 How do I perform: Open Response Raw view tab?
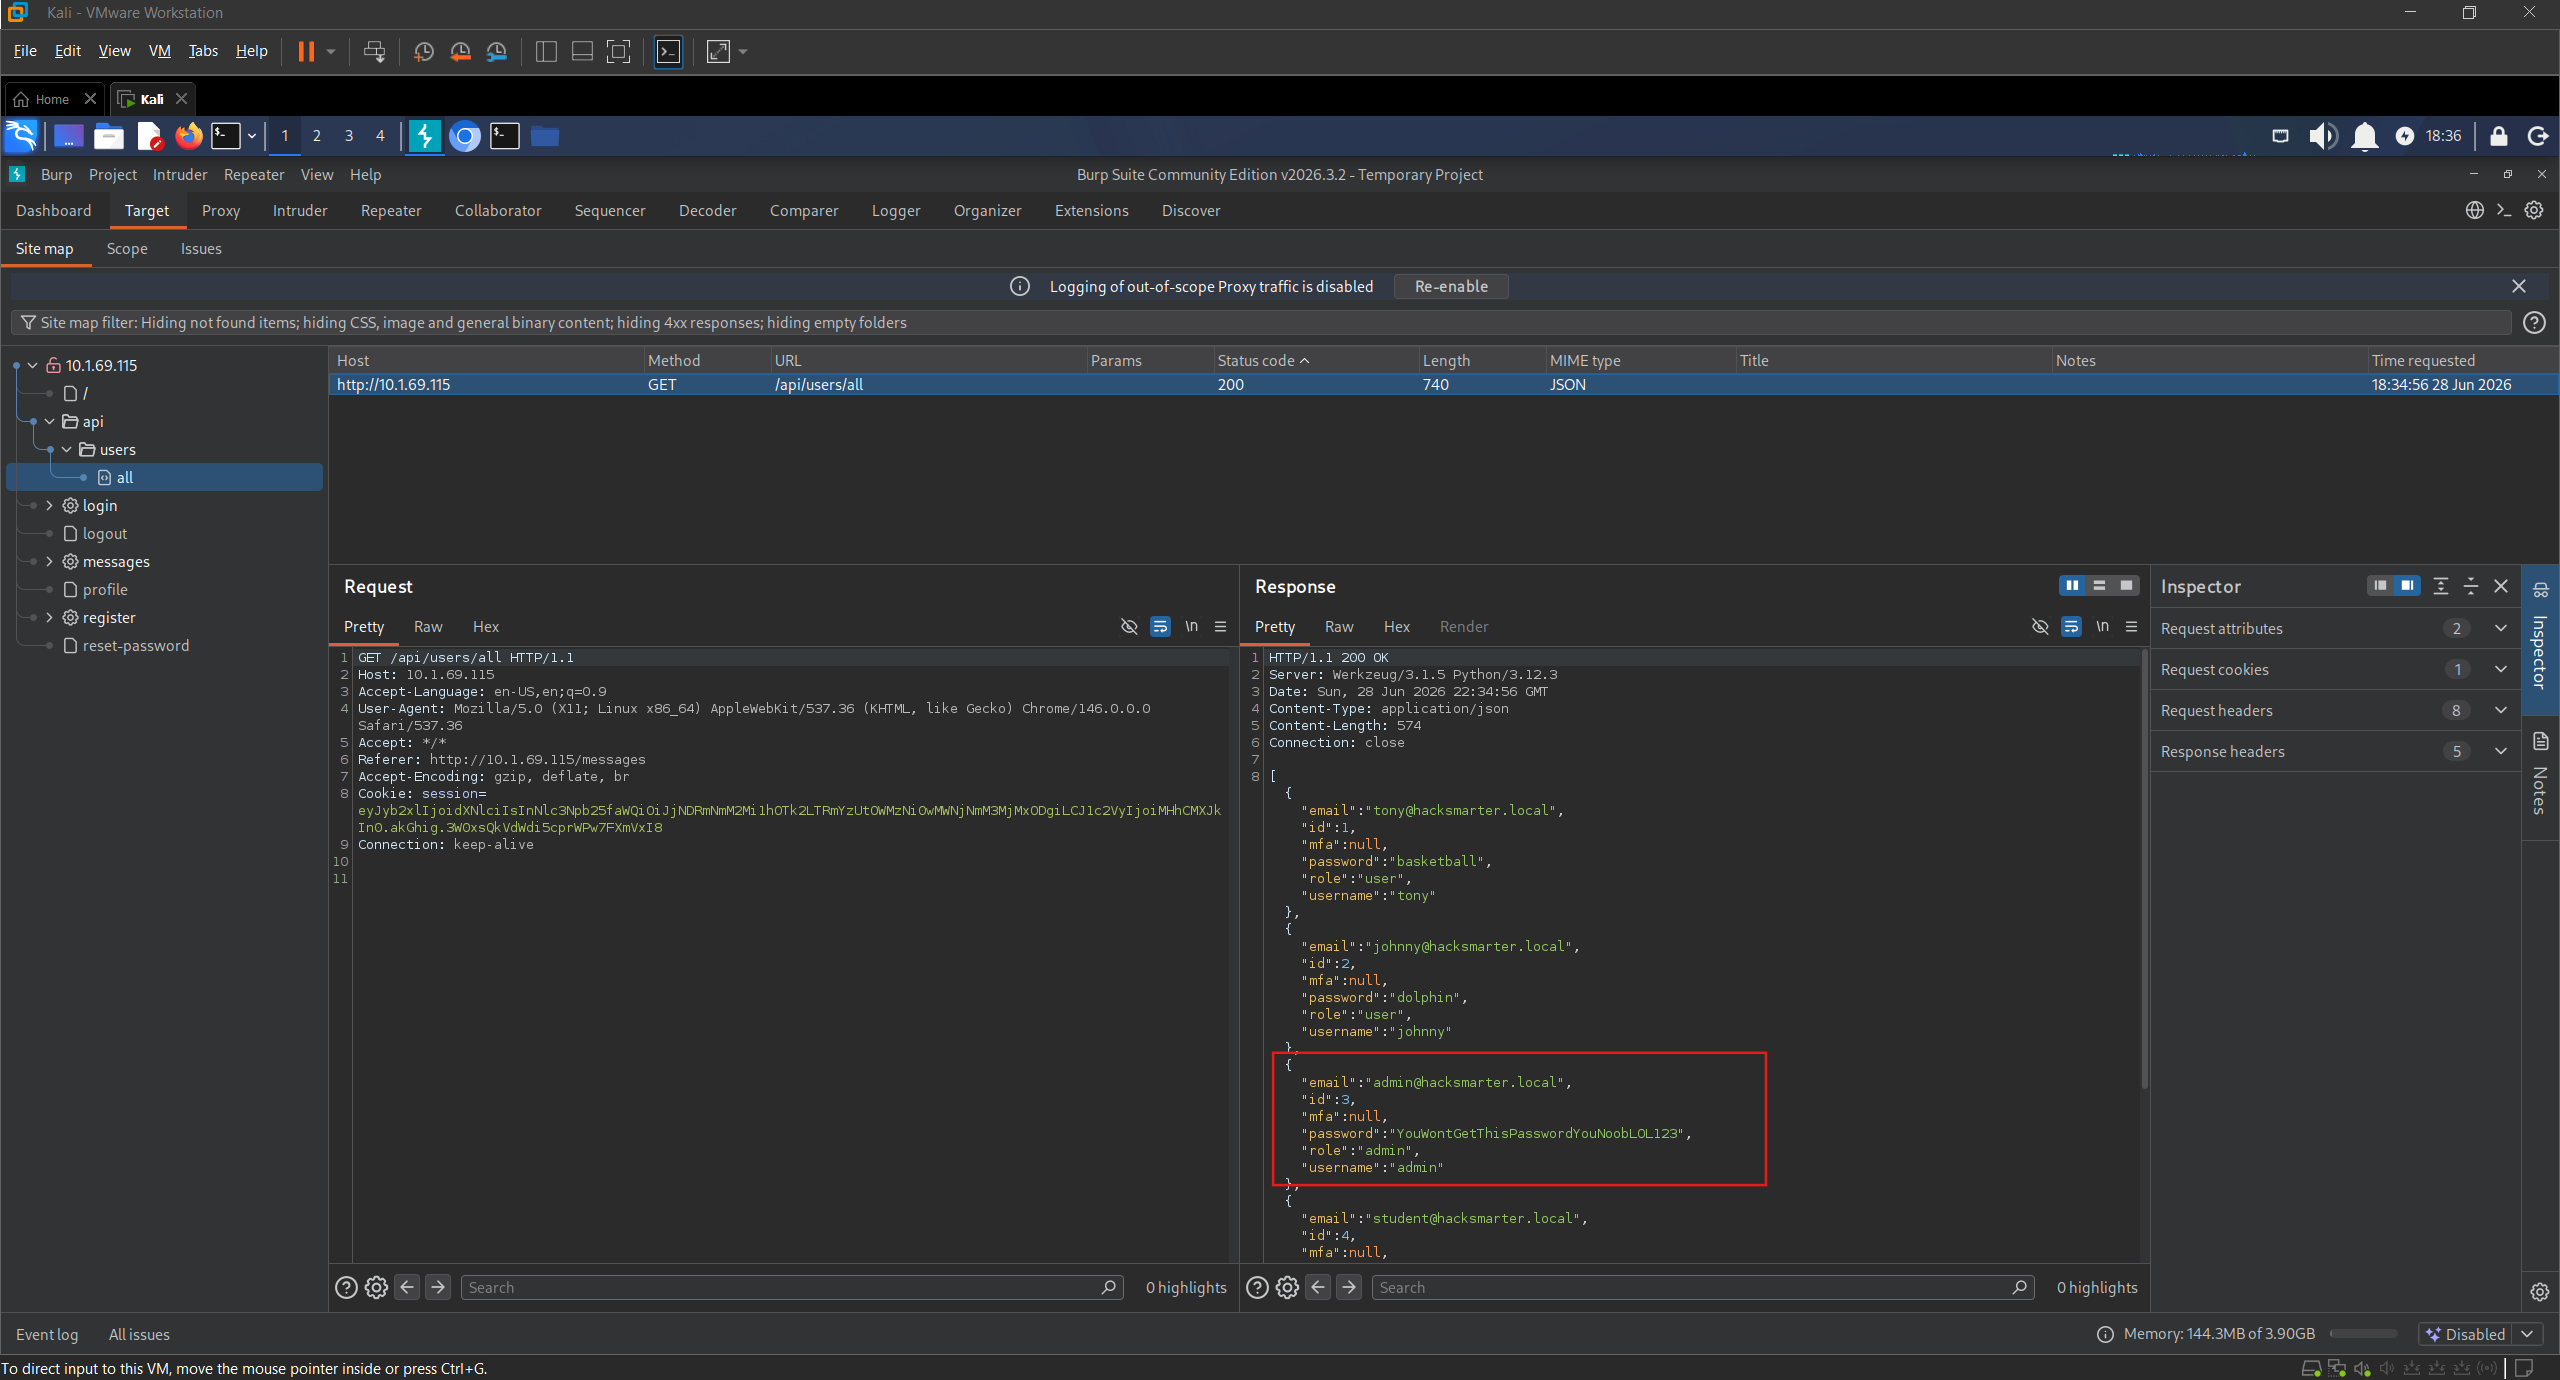(1339, 626)
